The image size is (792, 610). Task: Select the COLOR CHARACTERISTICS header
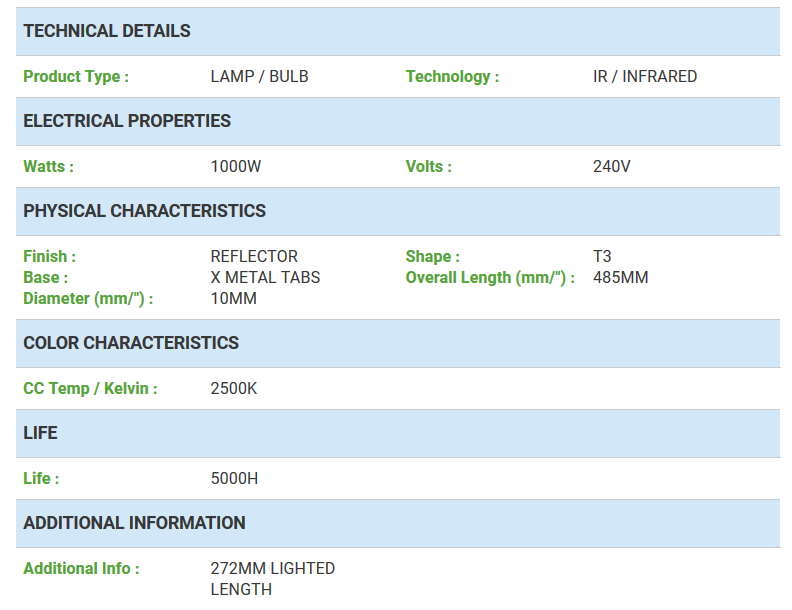[x=398, y=343]
